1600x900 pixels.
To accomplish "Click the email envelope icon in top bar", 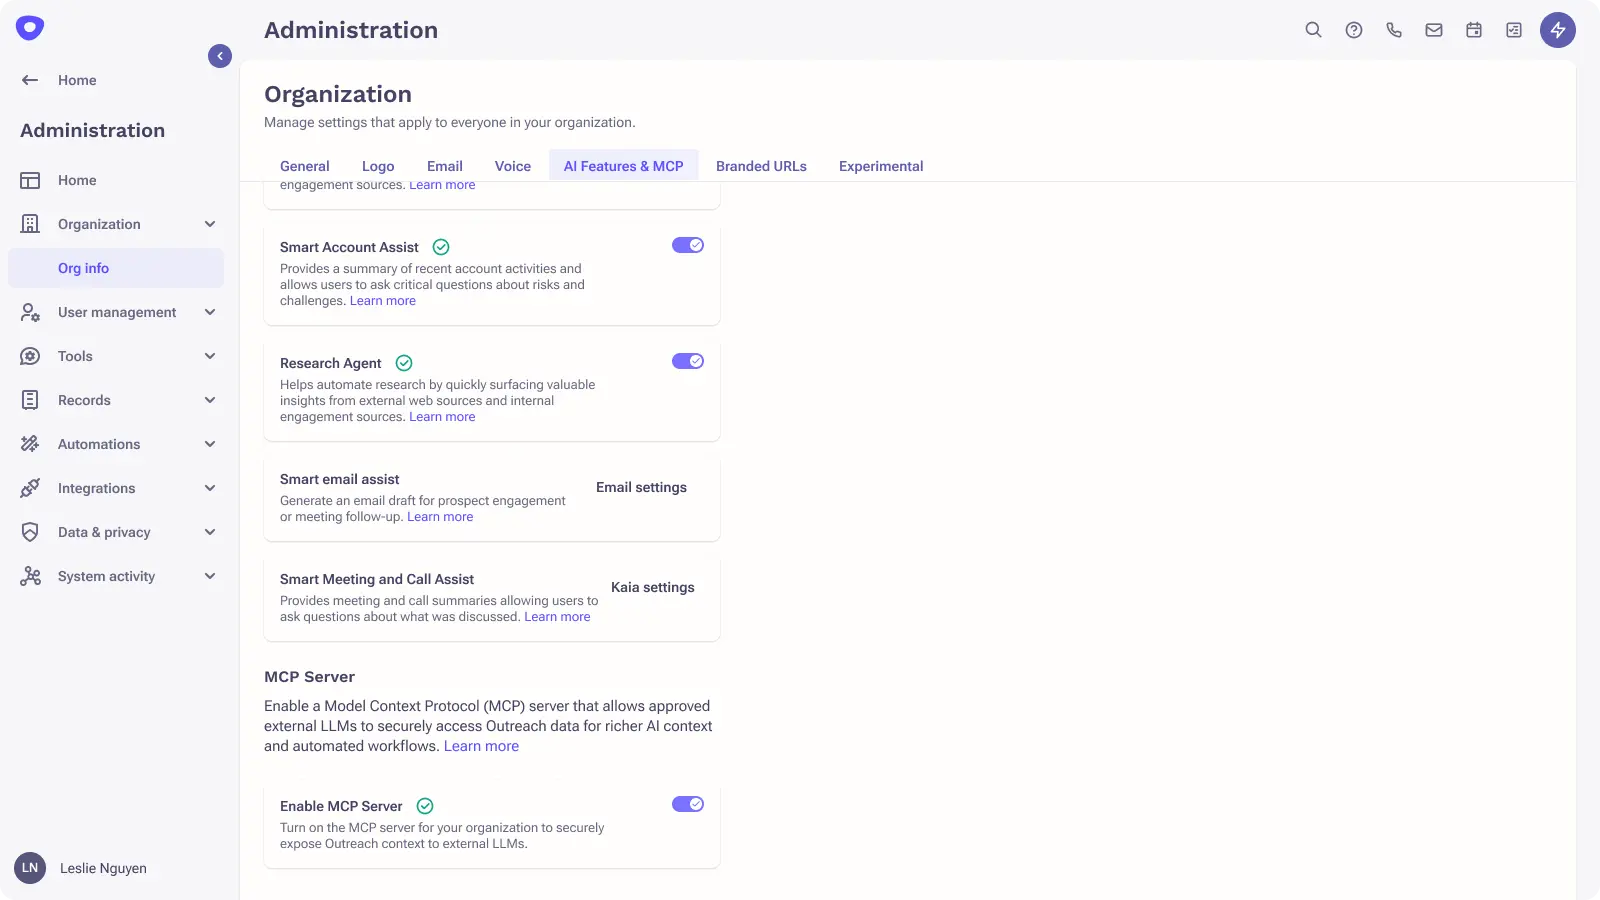I will coord(1433,30).
